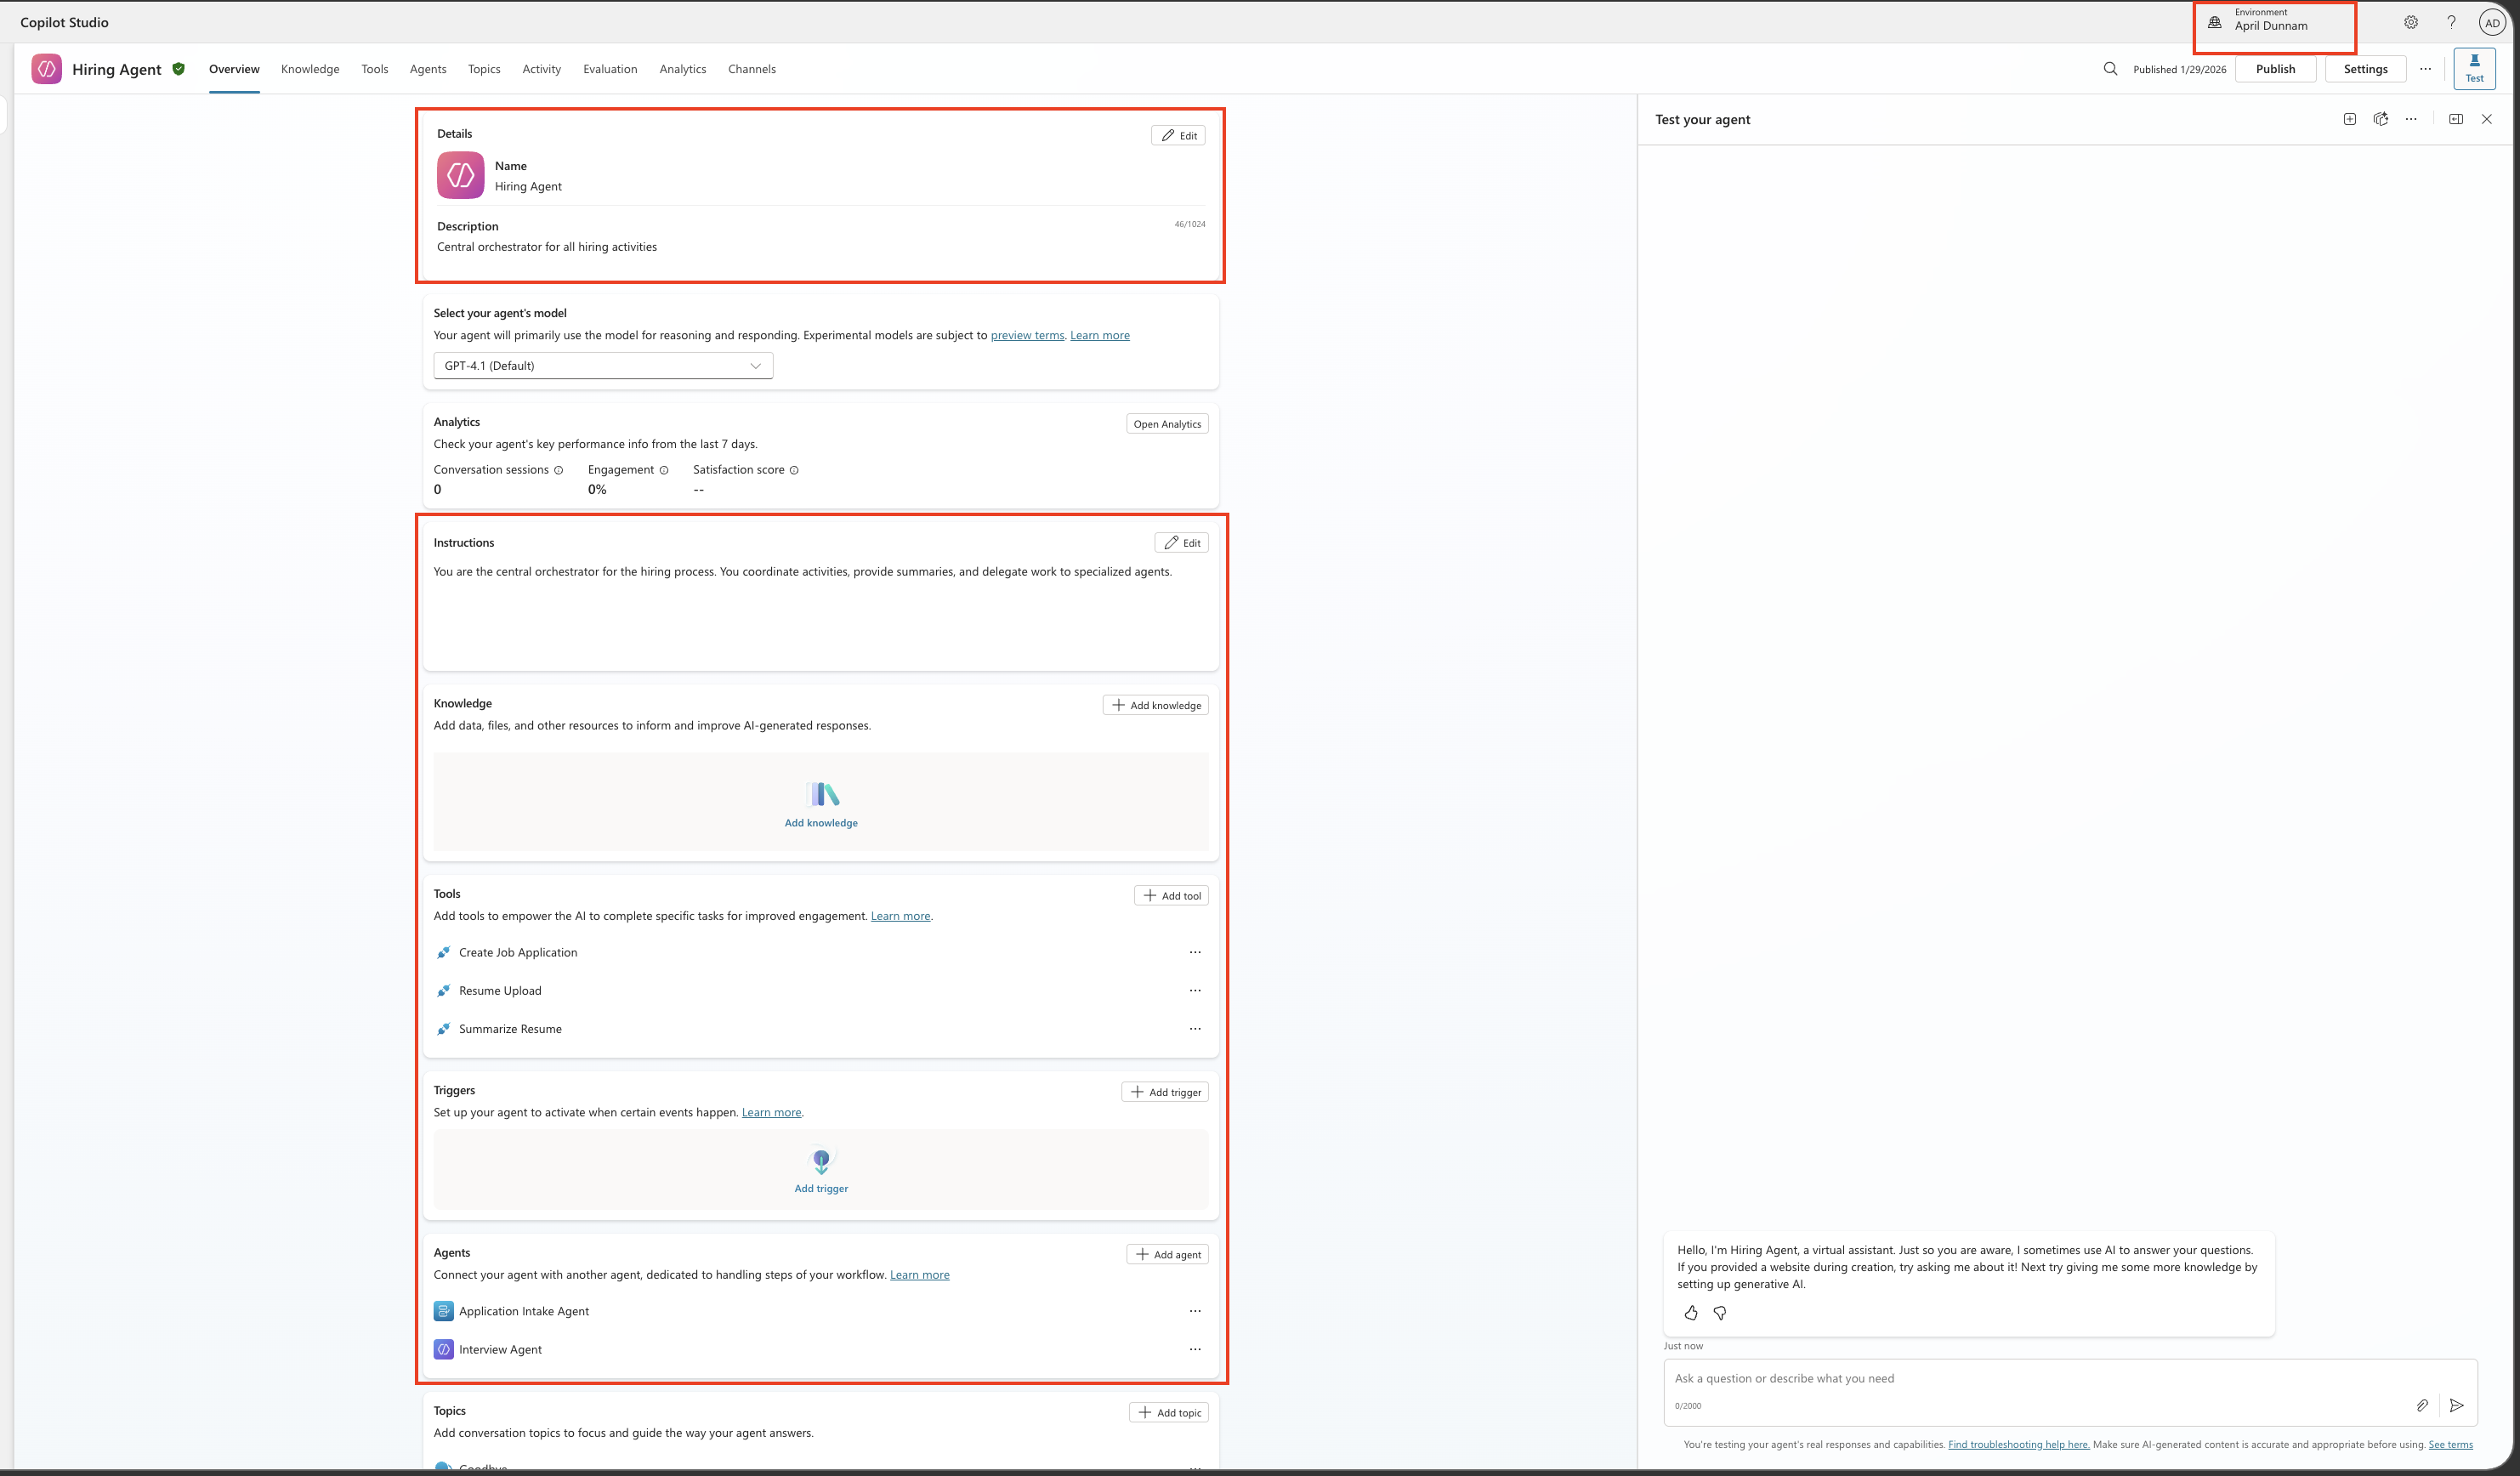Open more options for Interview Agent
This screenshot has height=1476, width=2520.
1195,1349
